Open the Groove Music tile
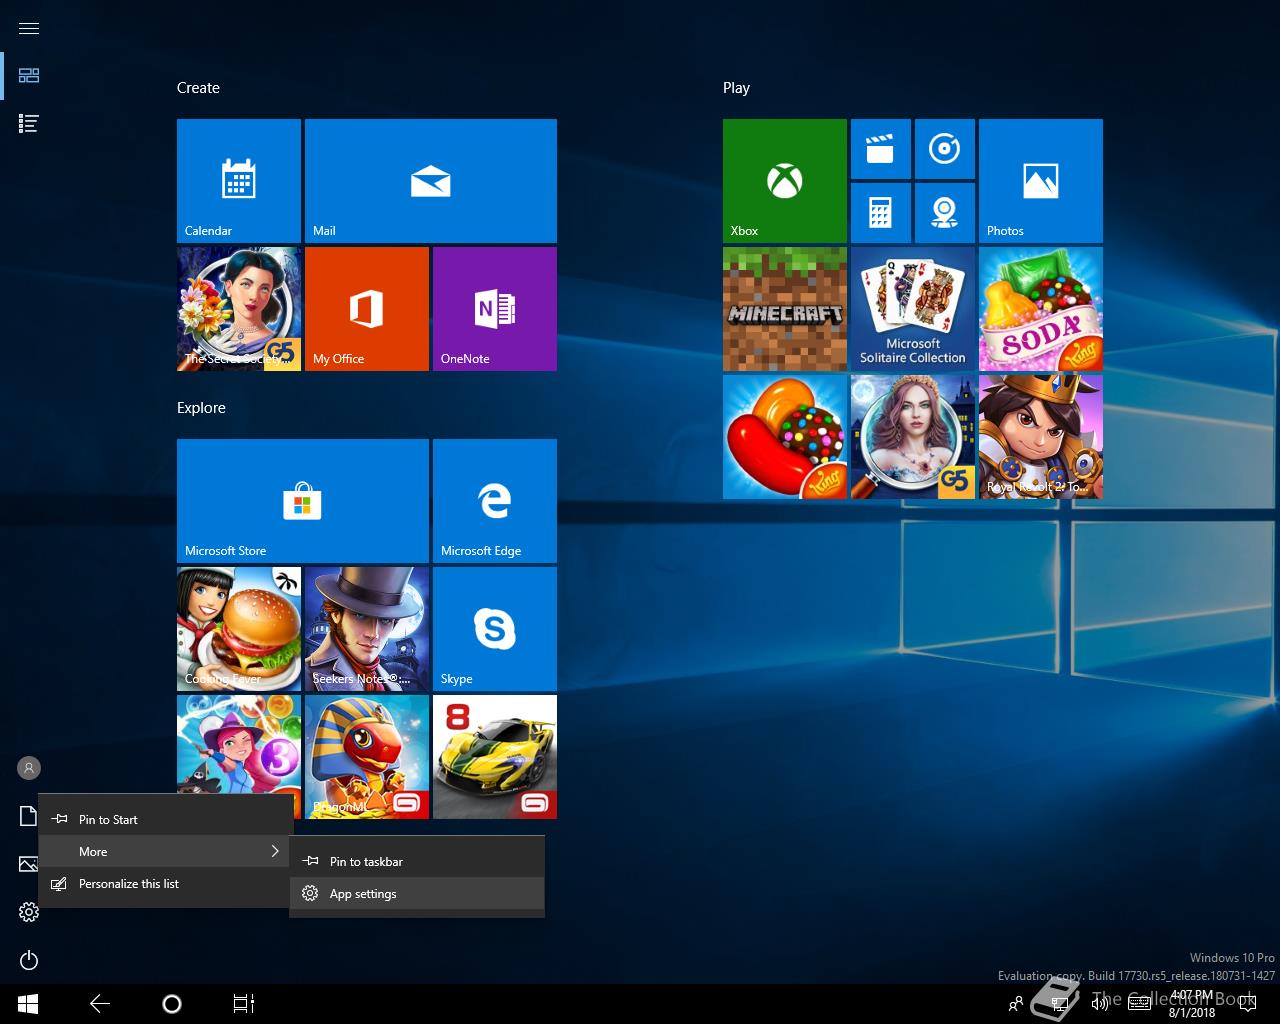 tap(945, 149)
